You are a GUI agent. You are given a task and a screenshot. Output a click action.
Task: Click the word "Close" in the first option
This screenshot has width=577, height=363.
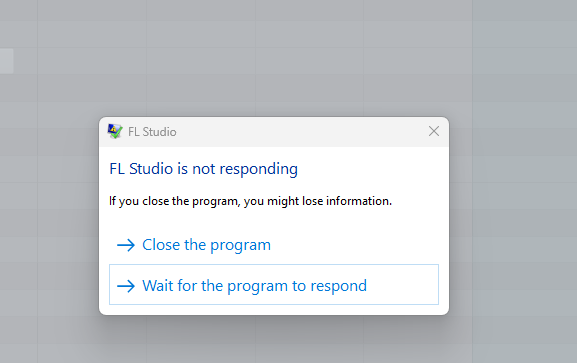[x=161, y=245]
